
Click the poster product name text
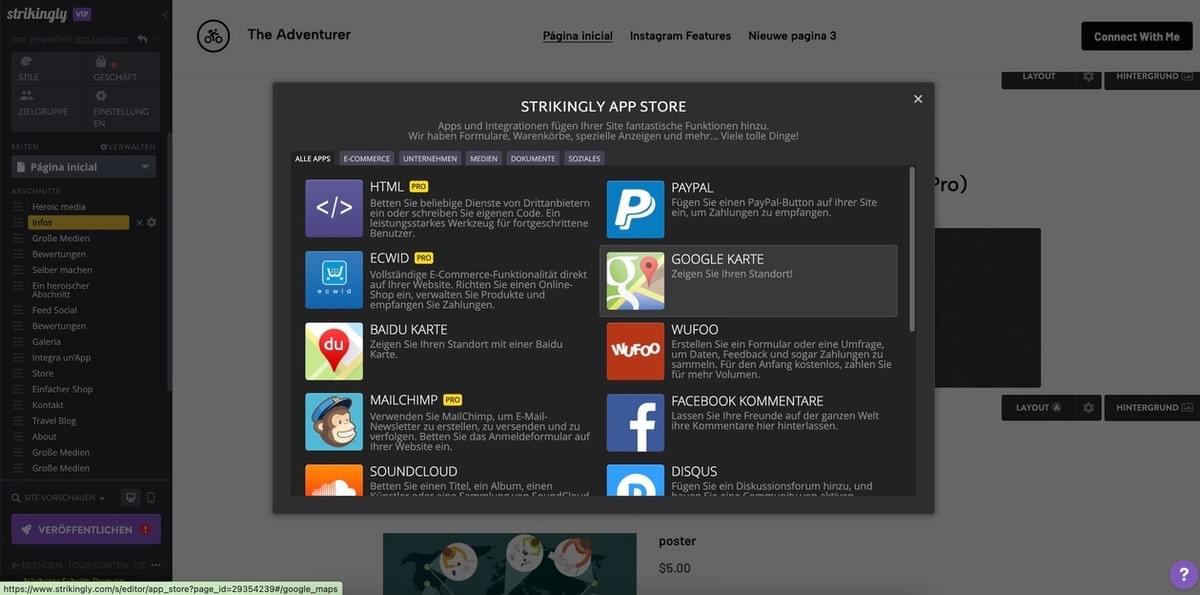tap(677, 541)
